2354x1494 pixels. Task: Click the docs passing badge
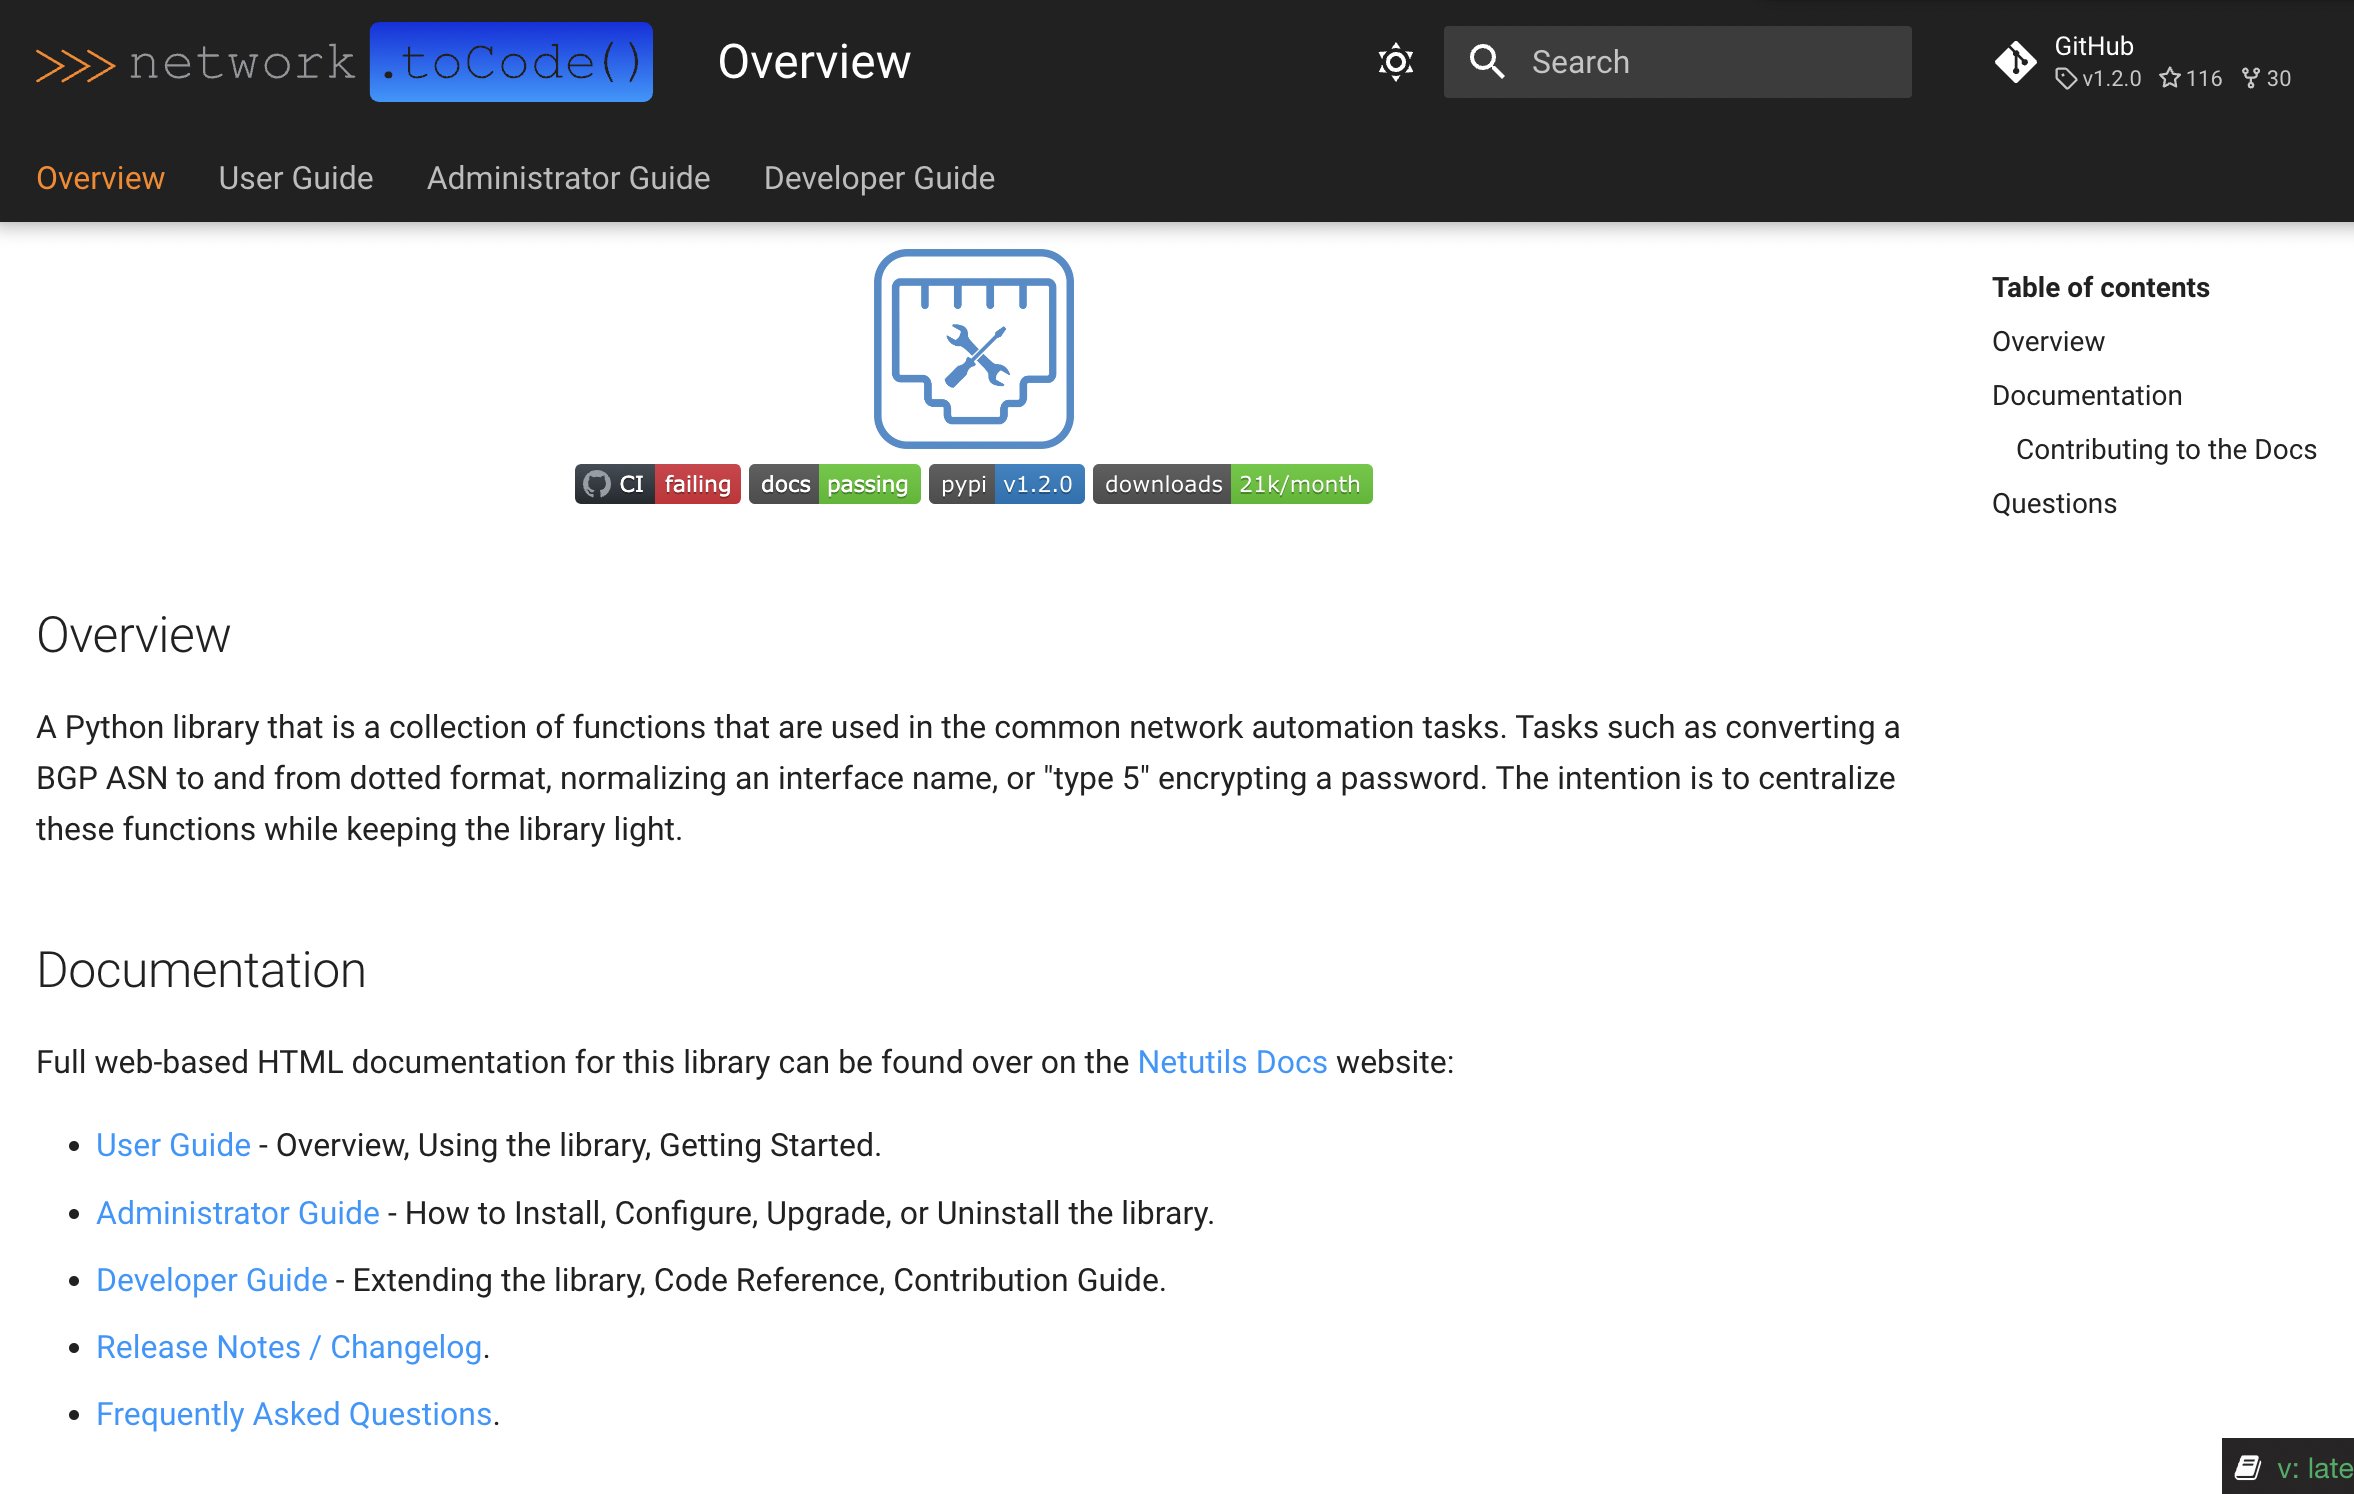834,484
